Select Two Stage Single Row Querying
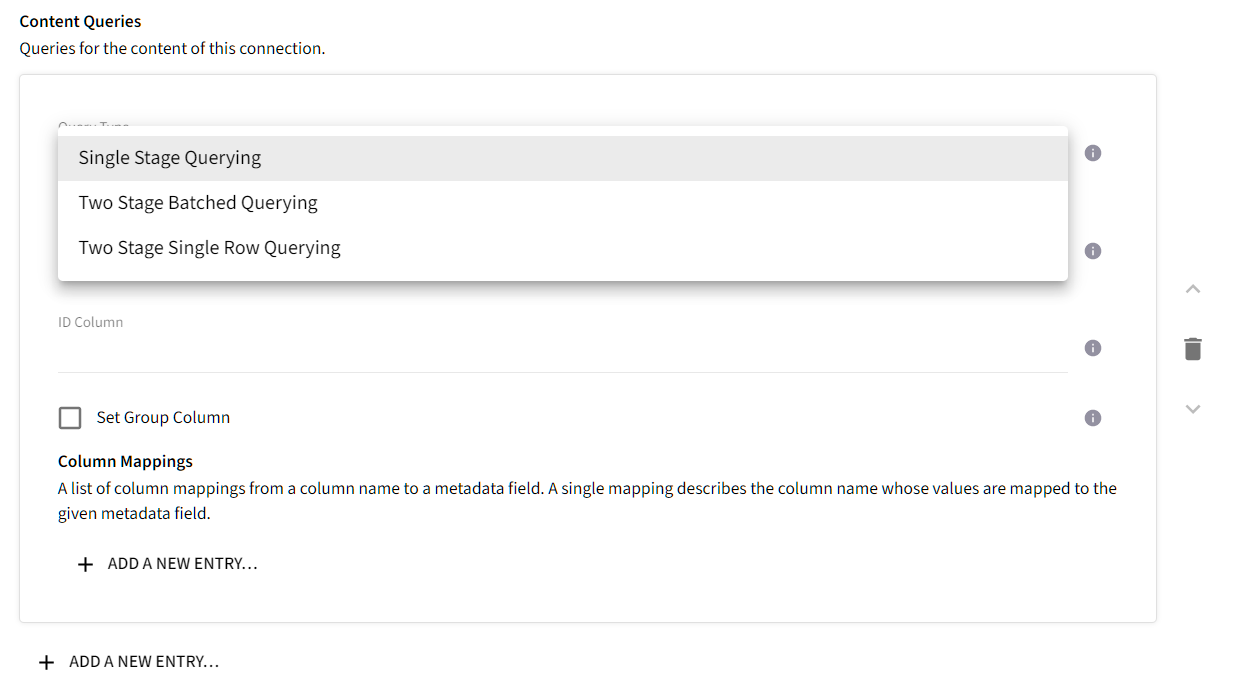Screen dimensions: 1233x691 click(209, 247)
